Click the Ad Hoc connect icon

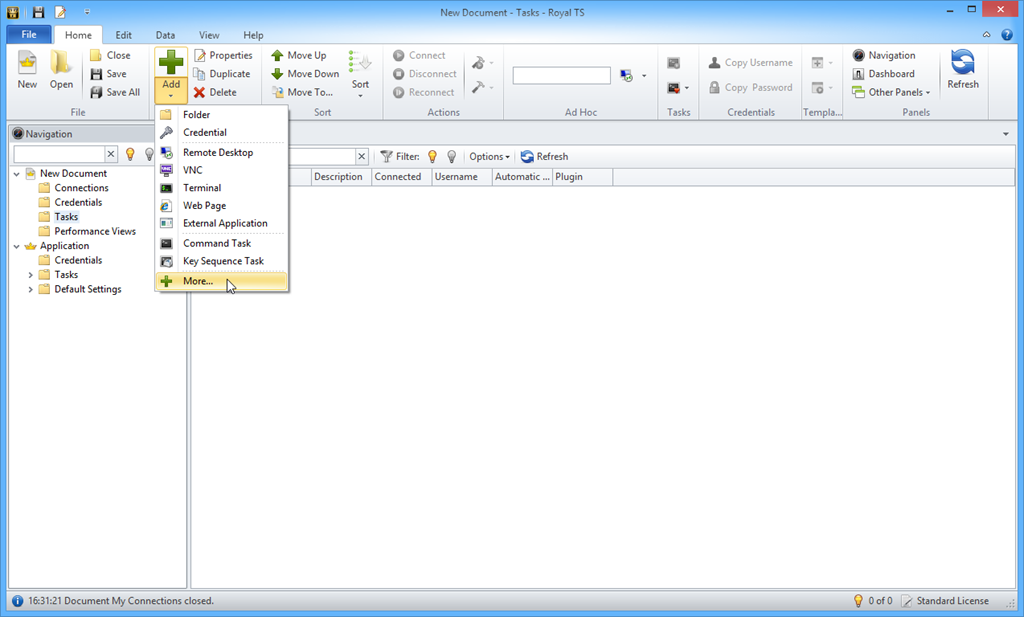coord(626,76)
